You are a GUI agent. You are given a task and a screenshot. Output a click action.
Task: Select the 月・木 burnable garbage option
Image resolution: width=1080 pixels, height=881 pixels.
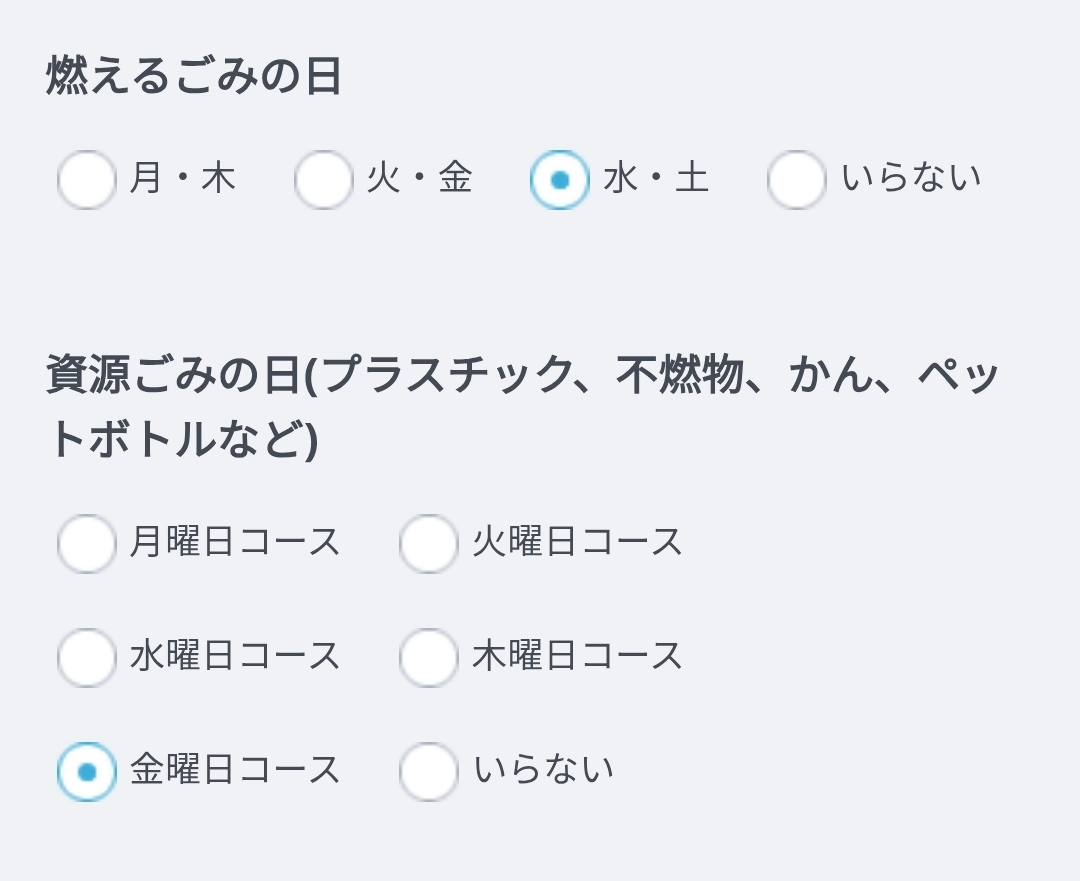click(x=87, y=180)
